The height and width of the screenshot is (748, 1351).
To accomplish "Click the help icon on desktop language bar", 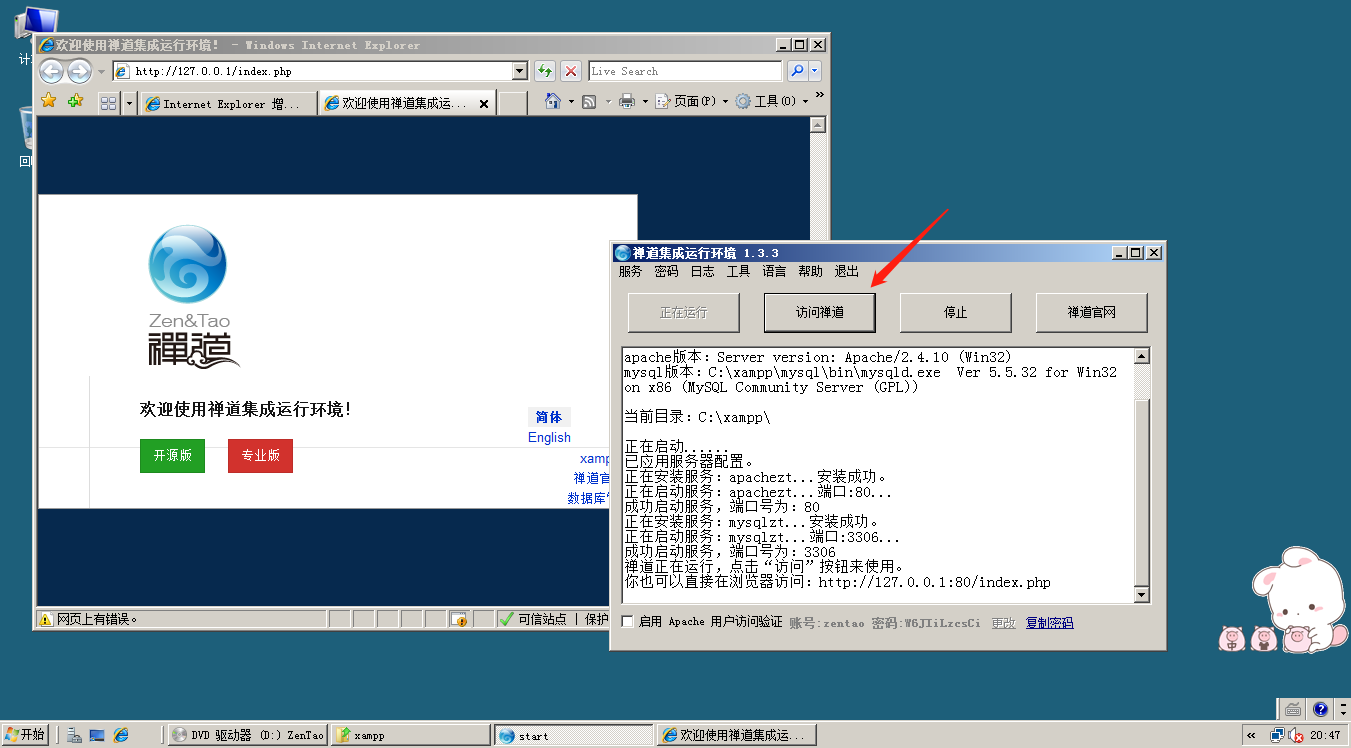I will pyautogui.click(x=1320, y=709).
